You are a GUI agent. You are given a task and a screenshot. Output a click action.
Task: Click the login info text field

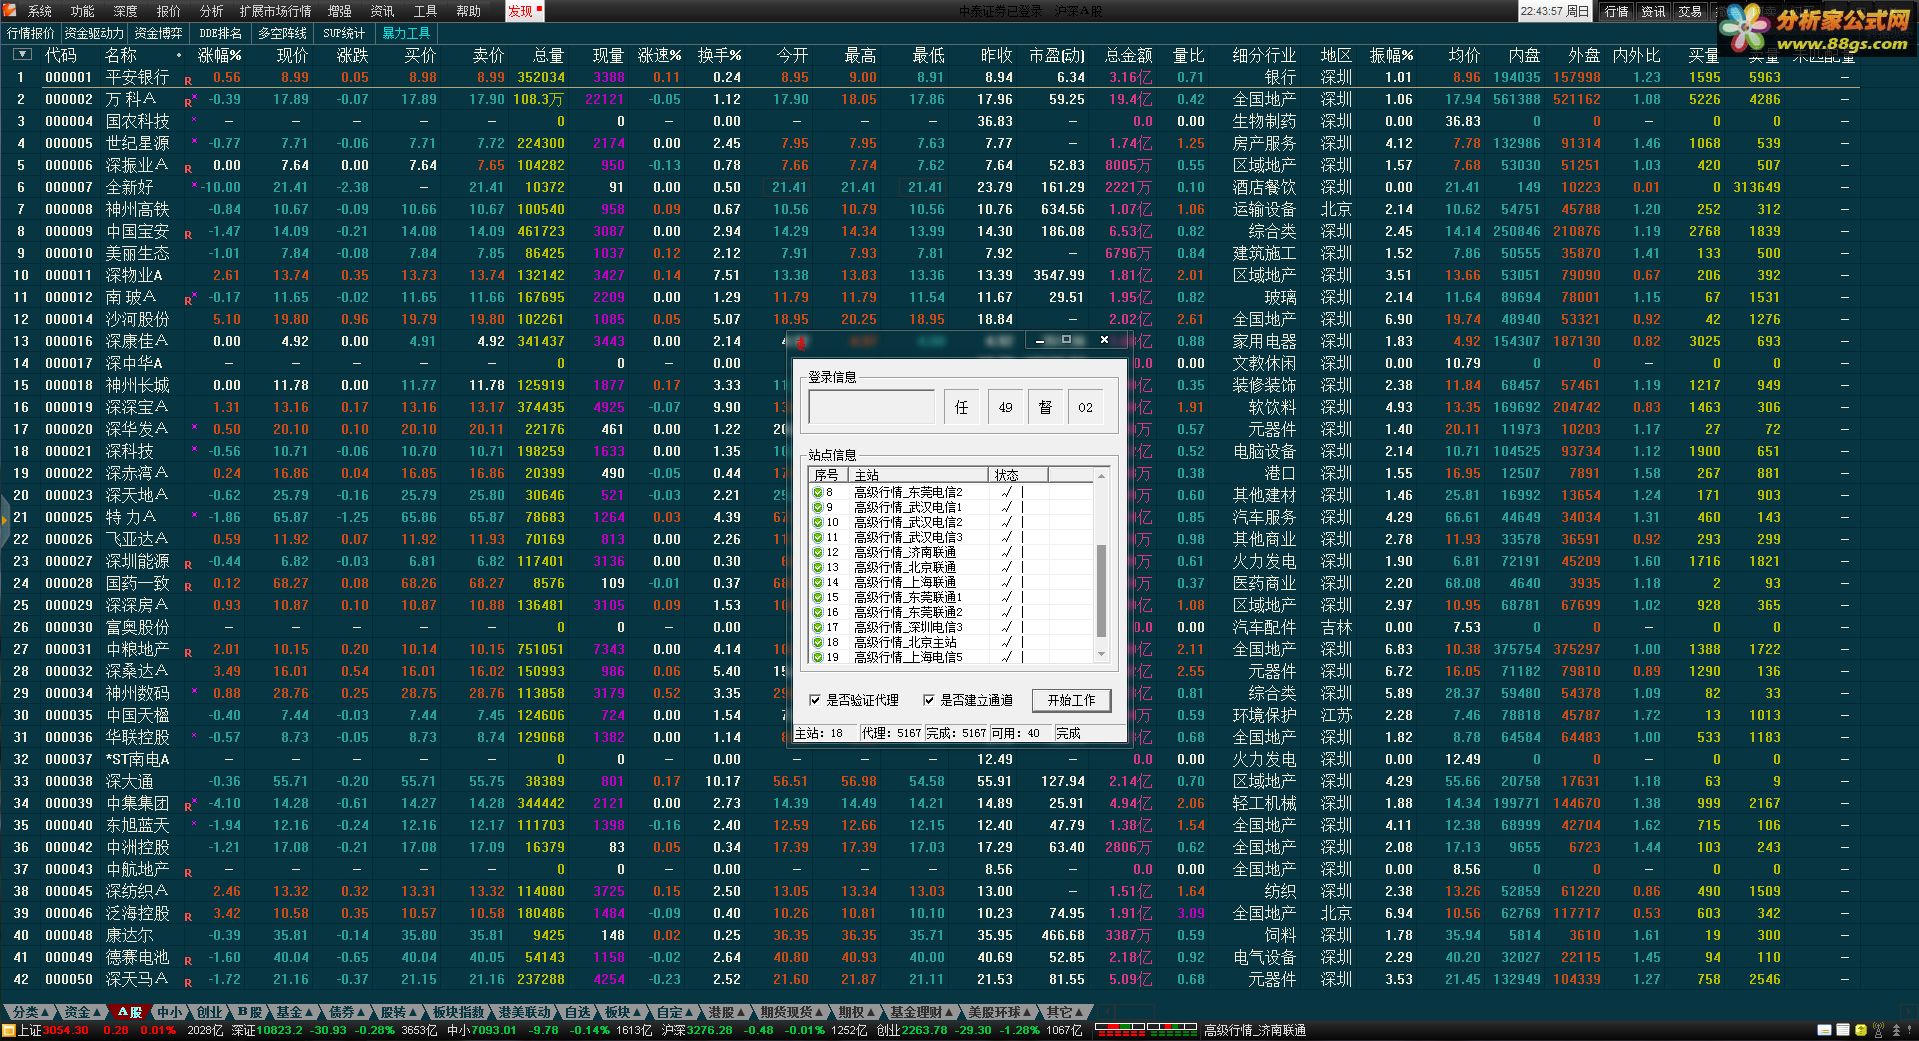pos(871,407)
